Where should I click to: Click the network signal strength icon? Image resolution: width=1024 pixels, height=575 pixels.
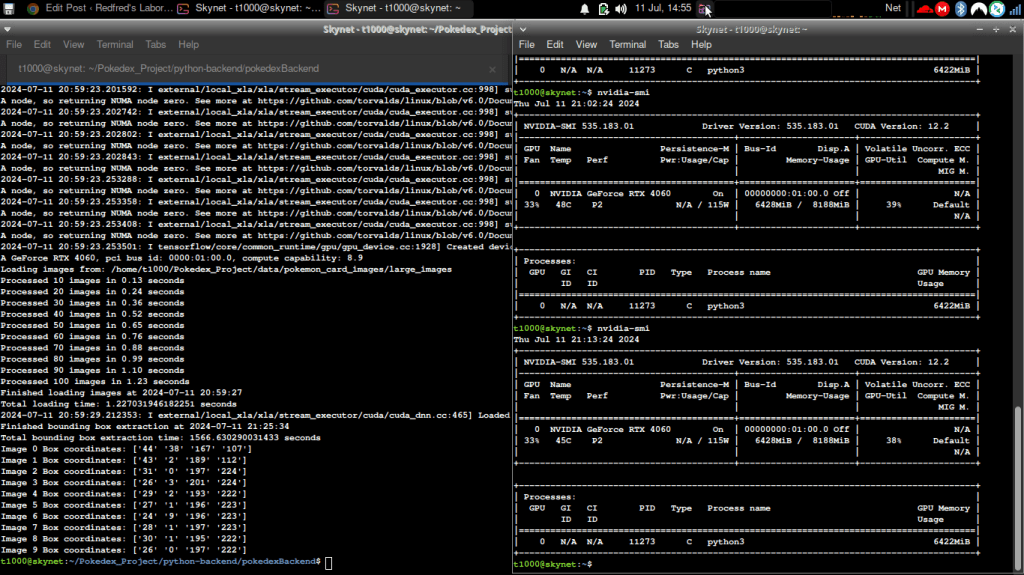click(x=1014, y=9)
